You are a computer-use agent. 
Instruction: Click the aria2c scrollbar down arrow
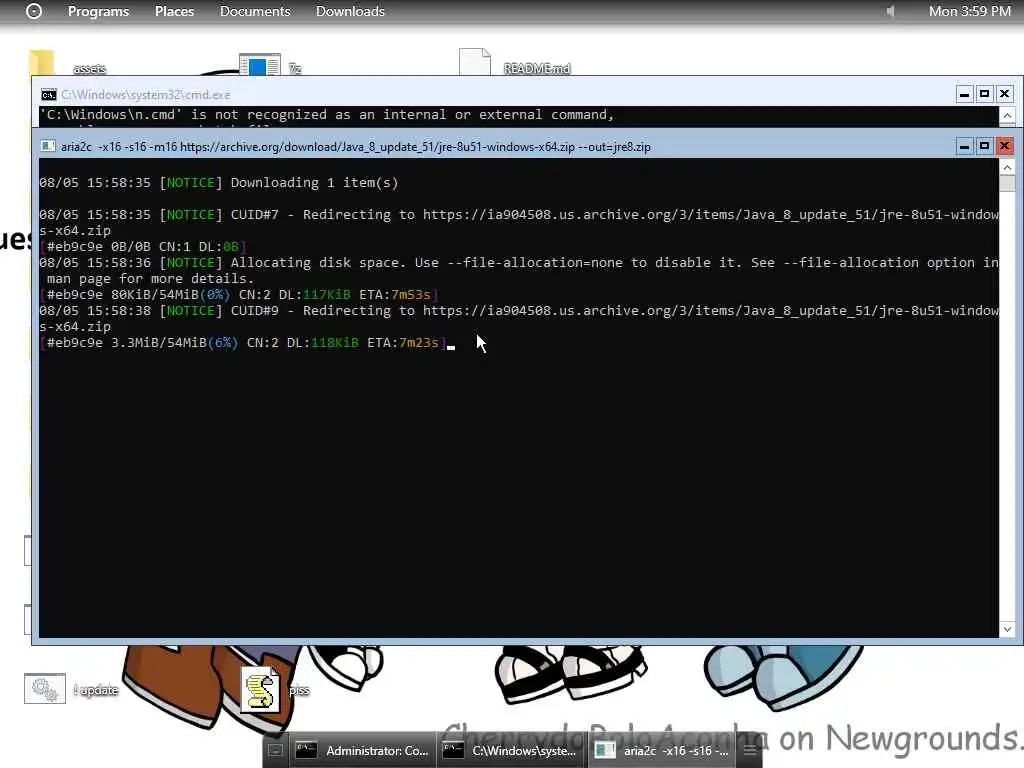point(1007,629)
